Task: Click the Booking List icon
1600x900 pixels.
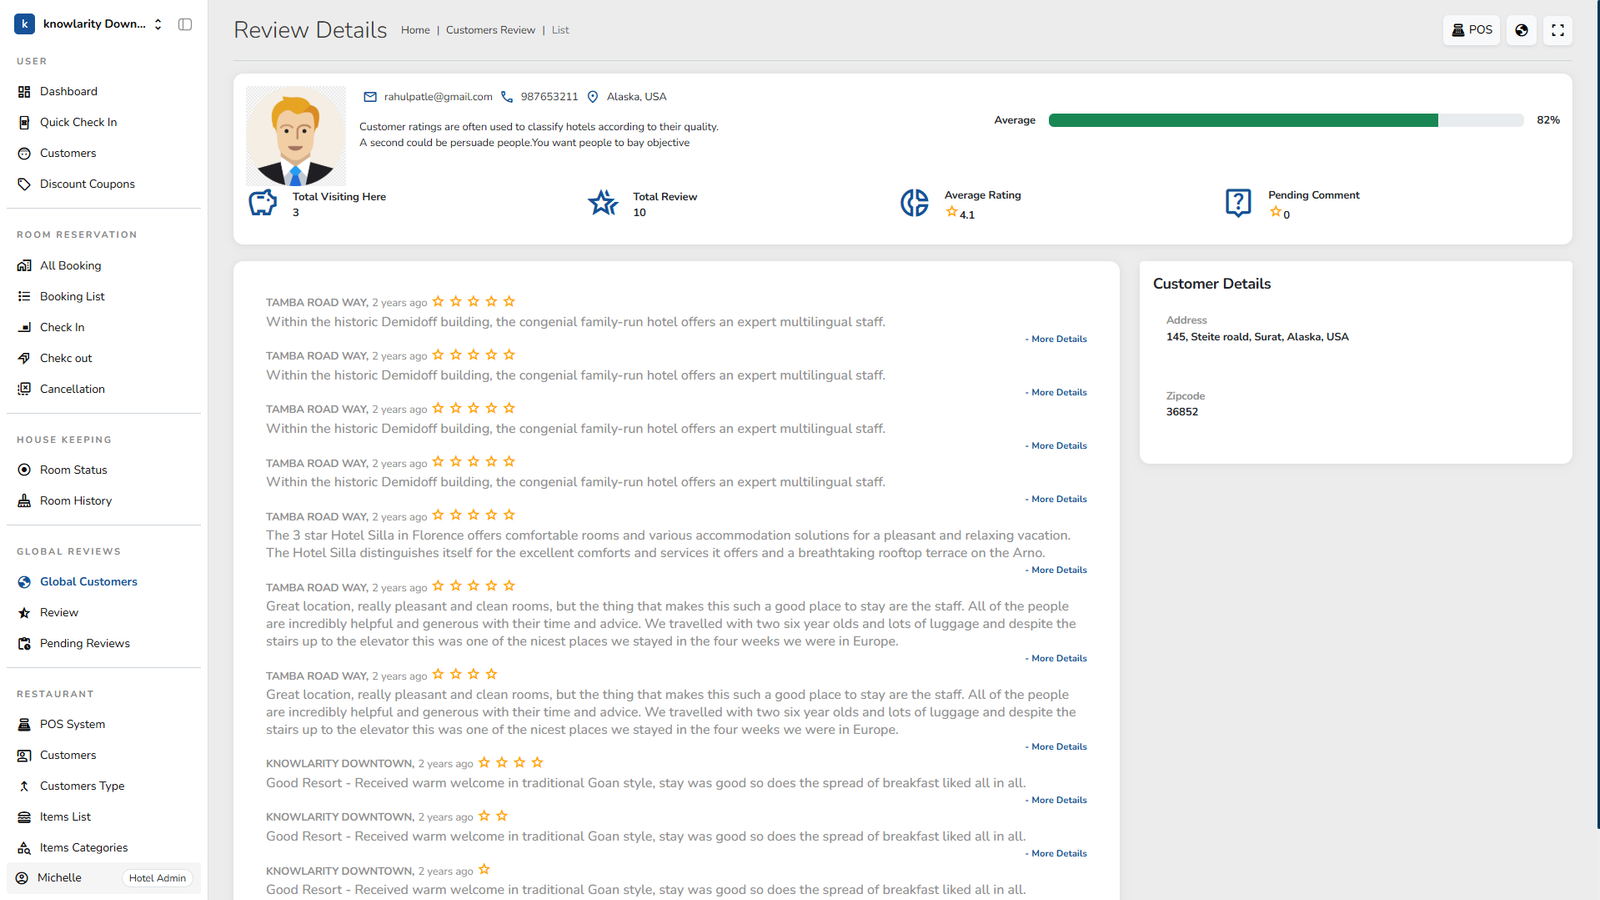Action: [24, 297]
